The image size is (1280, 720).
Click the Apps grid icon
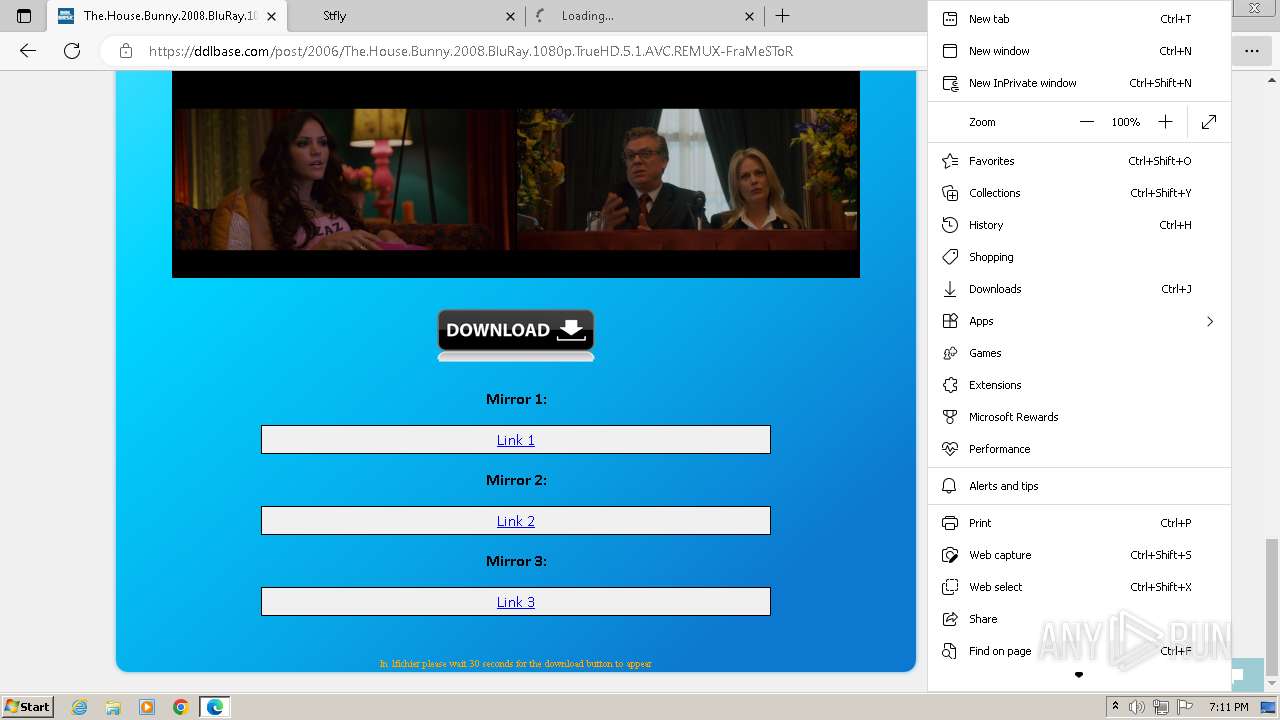950,321
